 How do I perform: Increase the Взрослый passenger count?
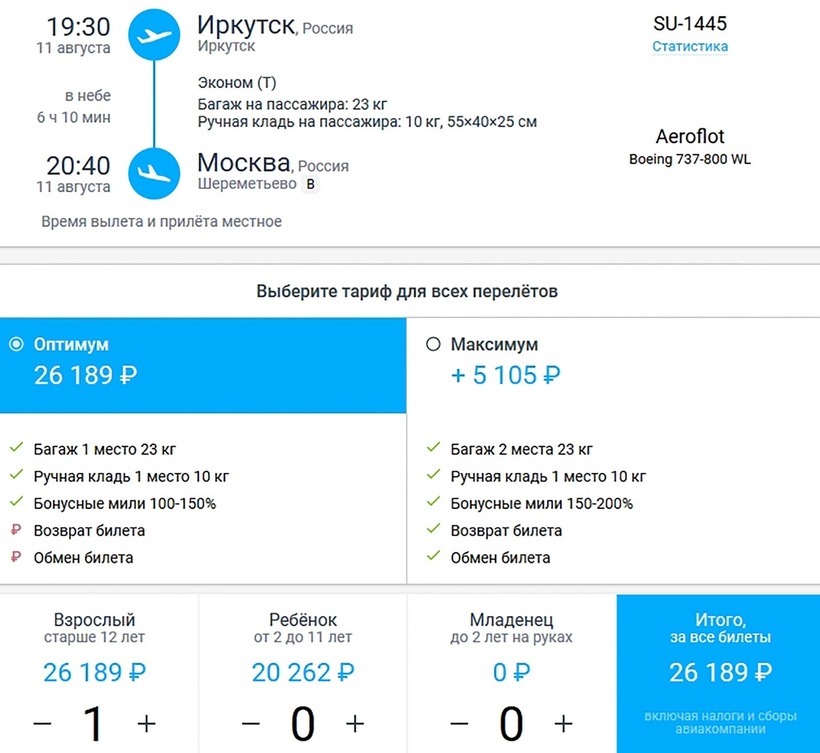[x=147, y=723]
